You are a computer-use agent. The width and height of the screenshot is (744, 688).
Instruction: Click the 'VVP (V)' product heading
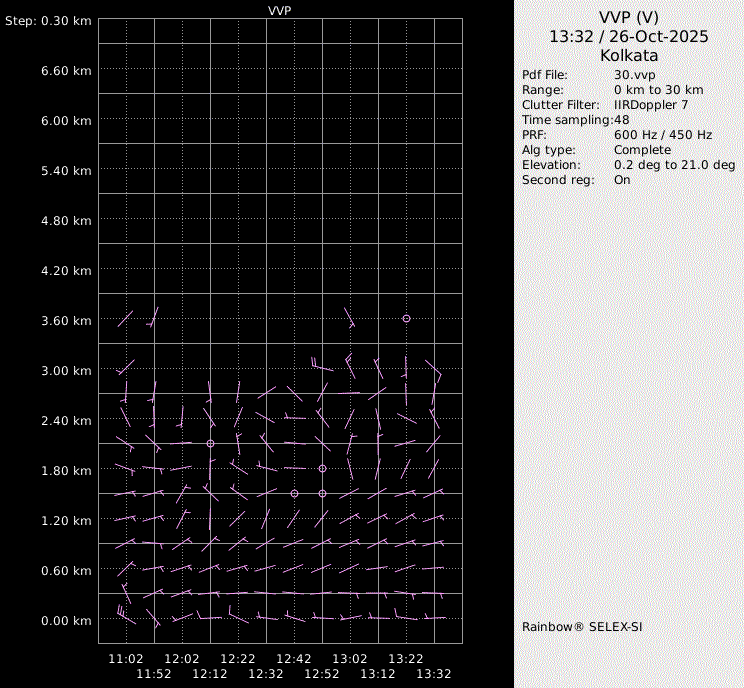coord(628,17)
